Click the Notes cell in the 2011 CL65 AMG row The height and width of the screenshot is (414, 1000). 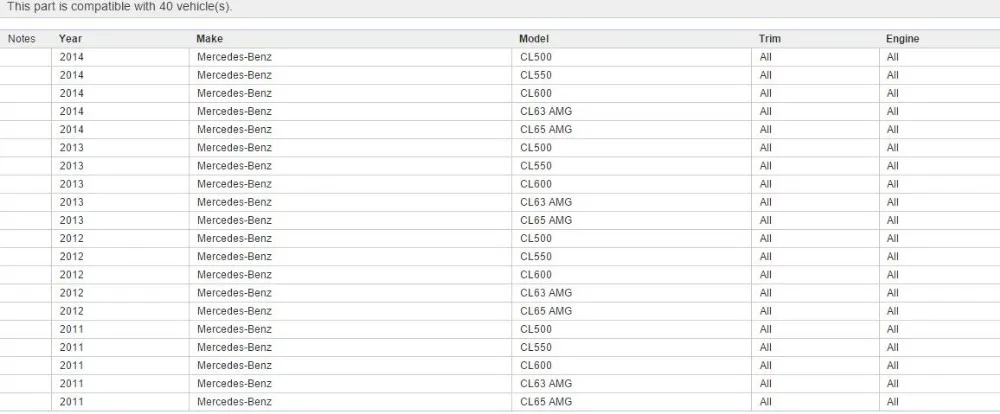coord(26,403)
